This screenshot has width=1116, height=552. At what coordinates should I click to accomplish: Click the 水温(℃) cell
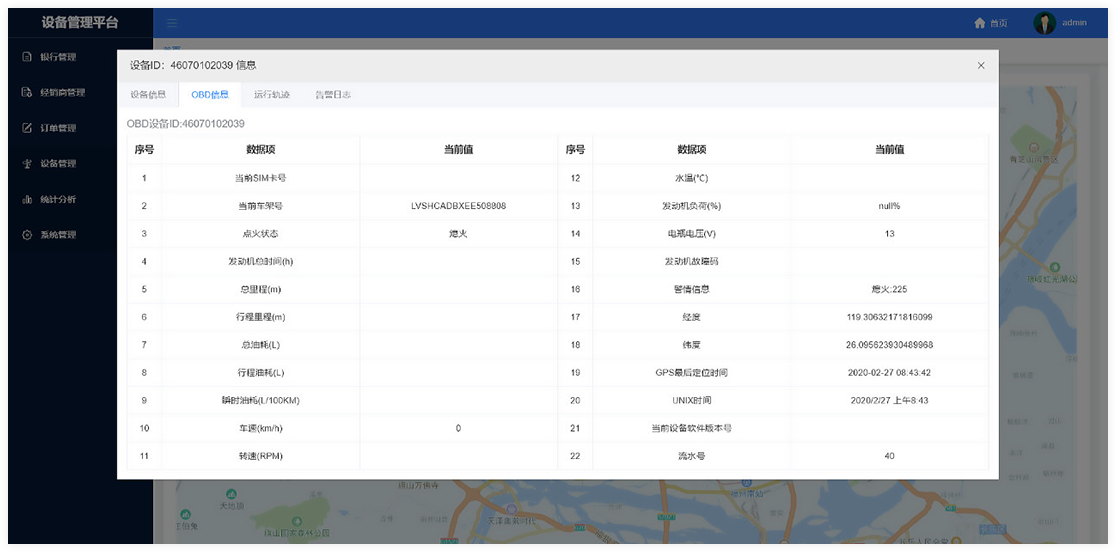click(691, 178)
